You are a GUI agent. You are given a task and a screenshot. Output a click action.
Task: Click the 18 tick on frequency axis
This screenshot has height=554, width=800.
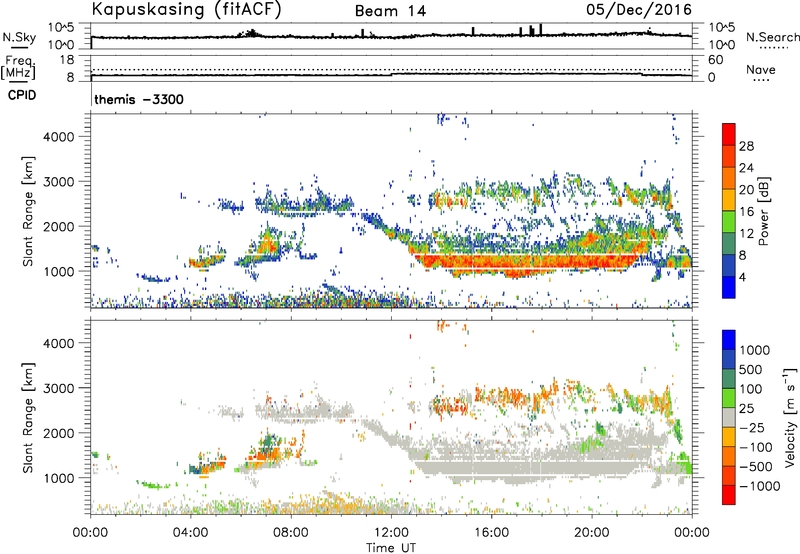coord(67,60)
